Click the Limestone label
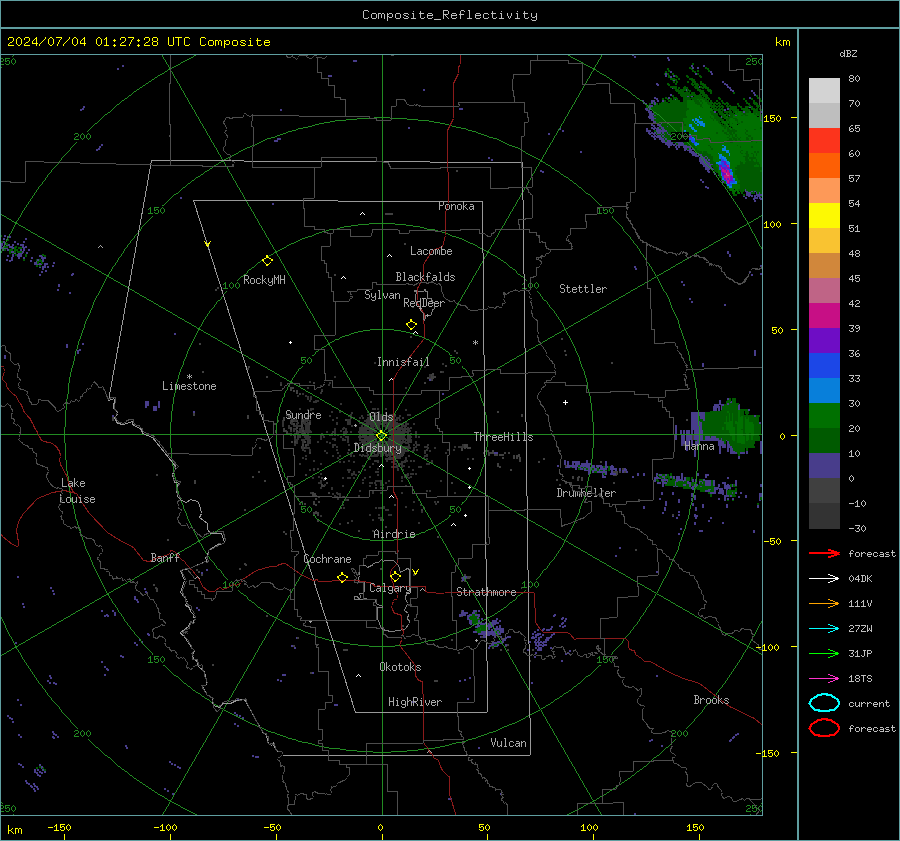This screenshot has width=900, height=841. pos(189,386)
